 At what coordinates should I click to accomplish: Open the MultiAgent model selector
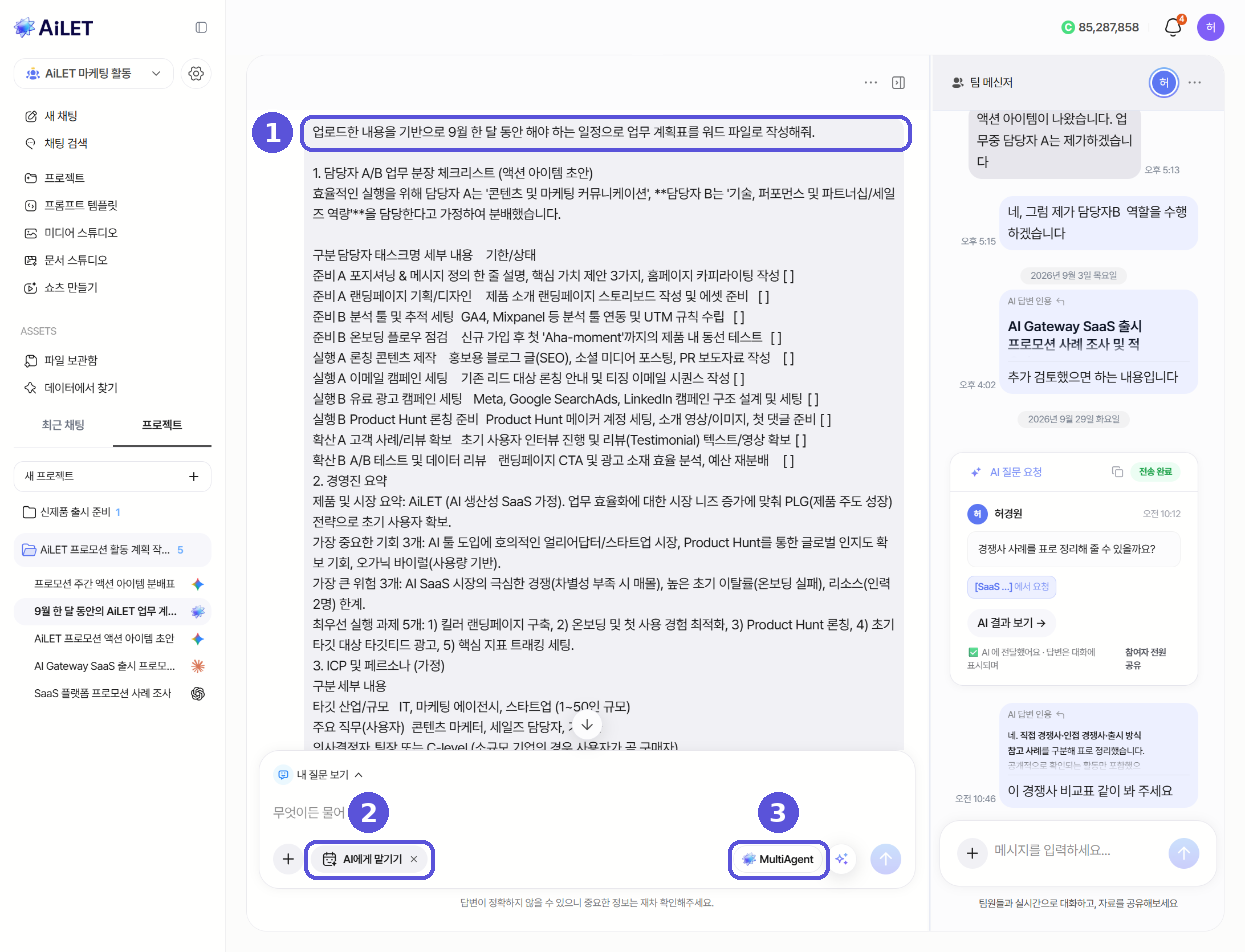click(x=779, y=859)
